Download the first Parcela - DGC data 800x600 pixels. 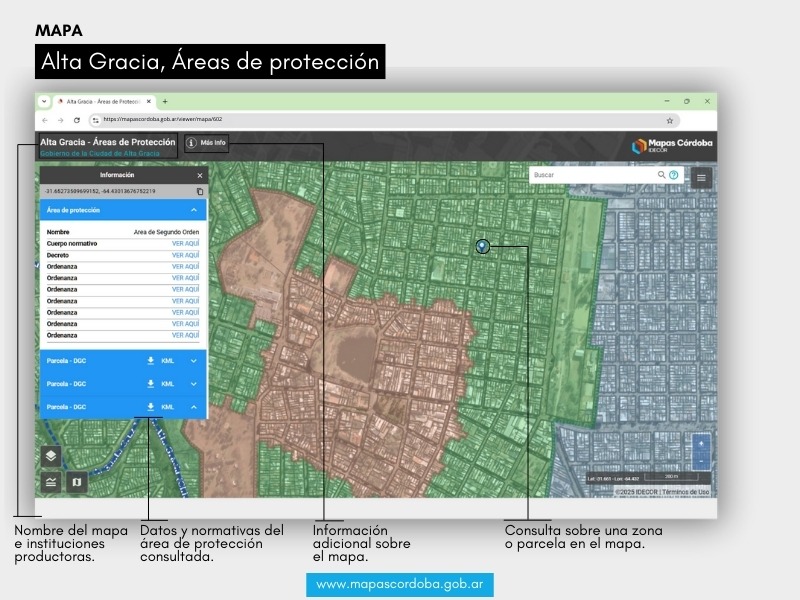(x=150, y=361)
